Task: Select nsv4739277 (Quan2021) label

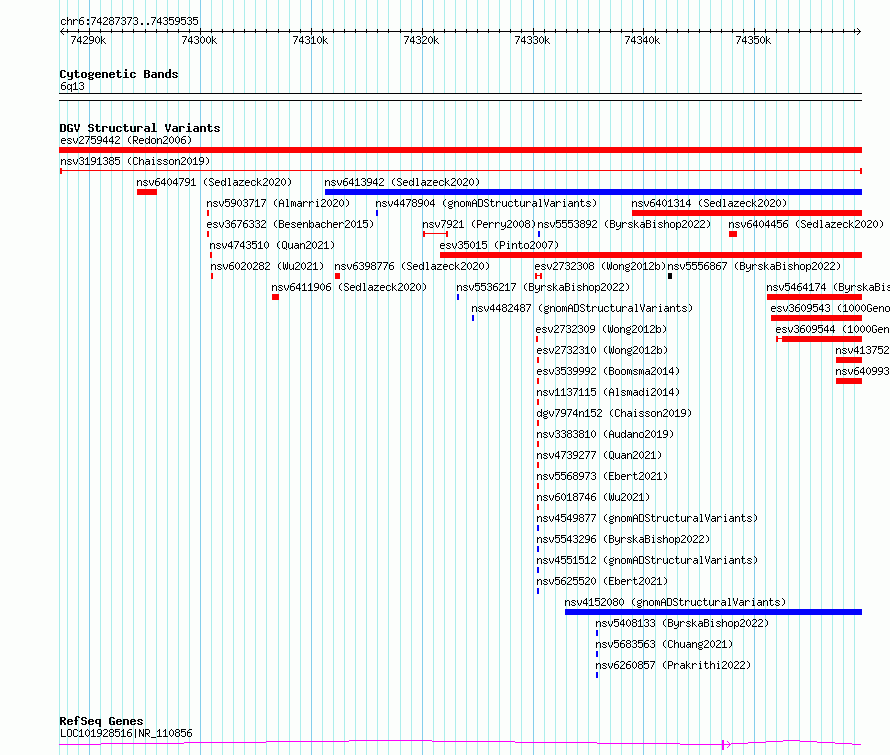Action: (599, 455)
